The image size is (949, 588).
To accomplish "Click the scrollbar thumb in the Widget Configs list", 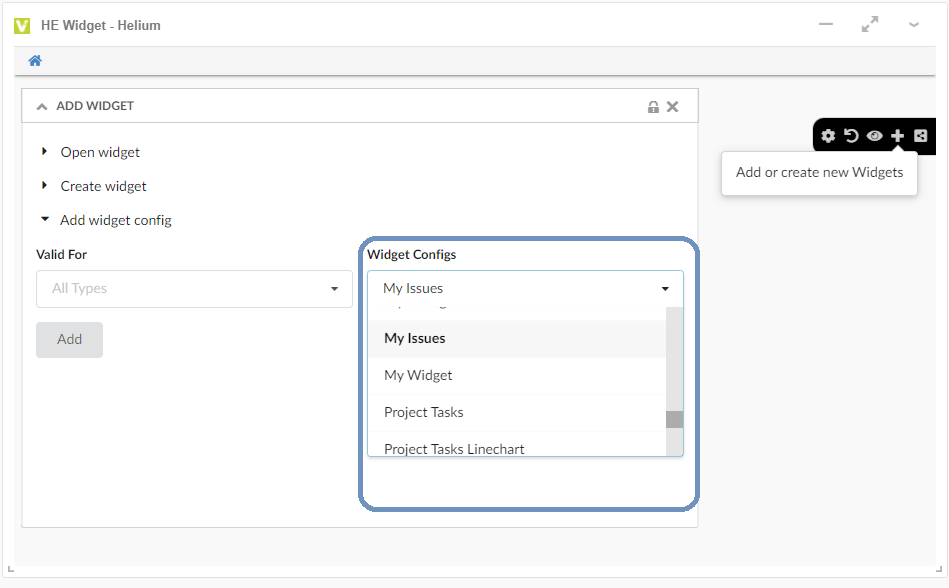I will [675, 419].
